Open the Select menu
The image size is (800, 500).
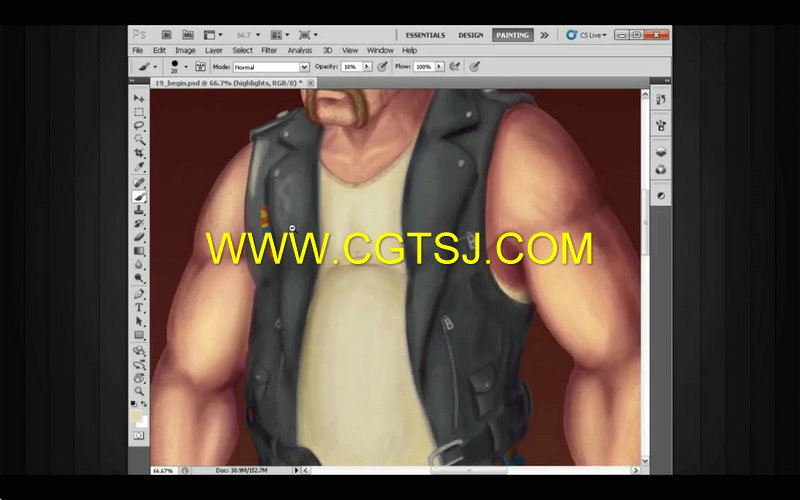coord(242,51)
